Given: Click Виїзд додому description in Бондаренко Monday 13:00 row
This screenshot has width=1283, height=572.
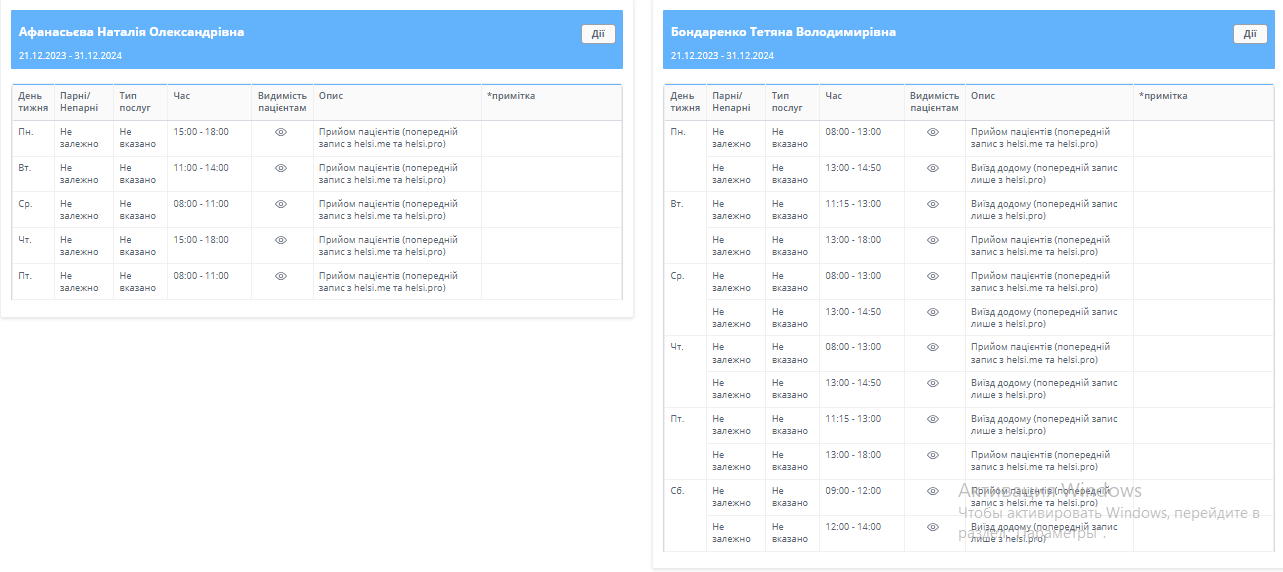Looking at the screenshot, I should click(x=1044, y=174).
